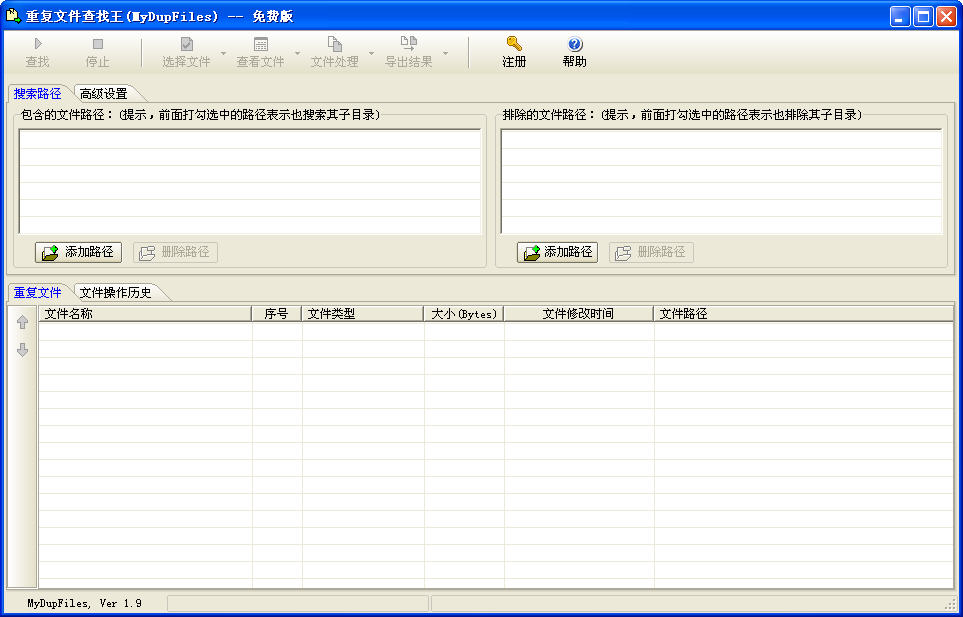963x617 pixels.
Task: Click the application icon in title bar
Action: coord(14,16)
